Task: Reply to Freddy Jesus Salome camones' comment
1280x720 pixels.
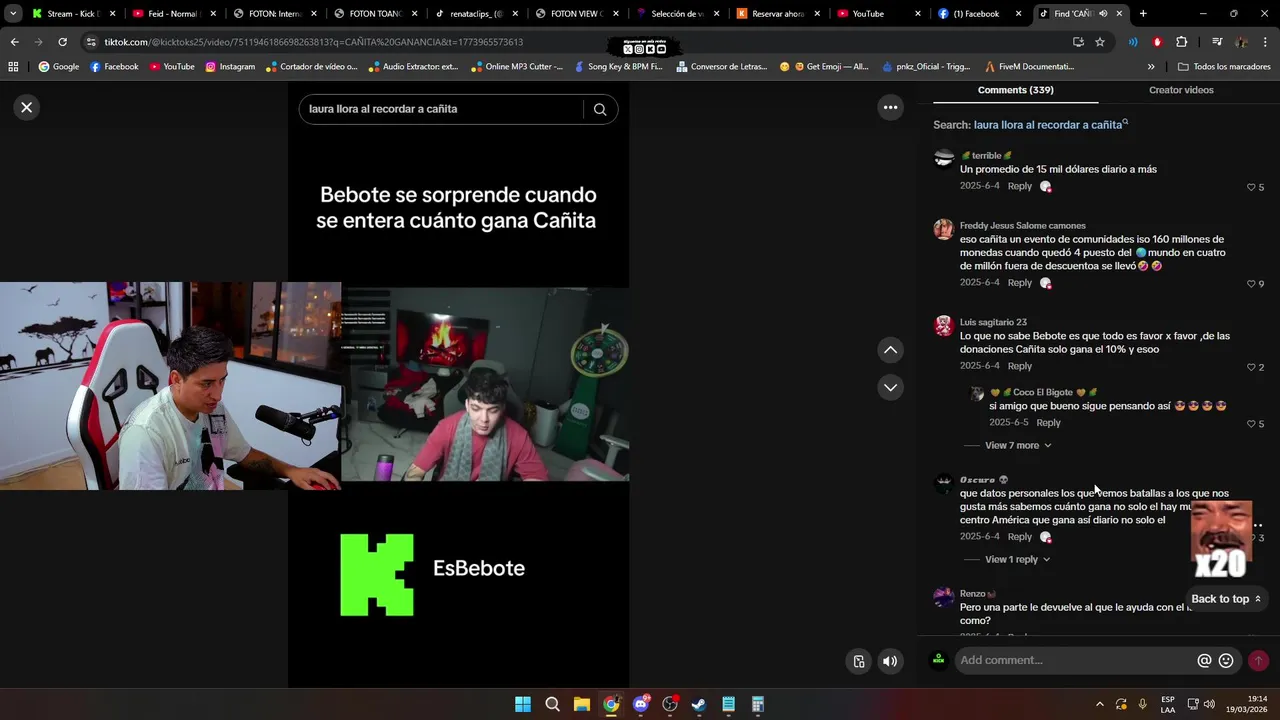Action: pyautogui.click(x=1019, y=283)
